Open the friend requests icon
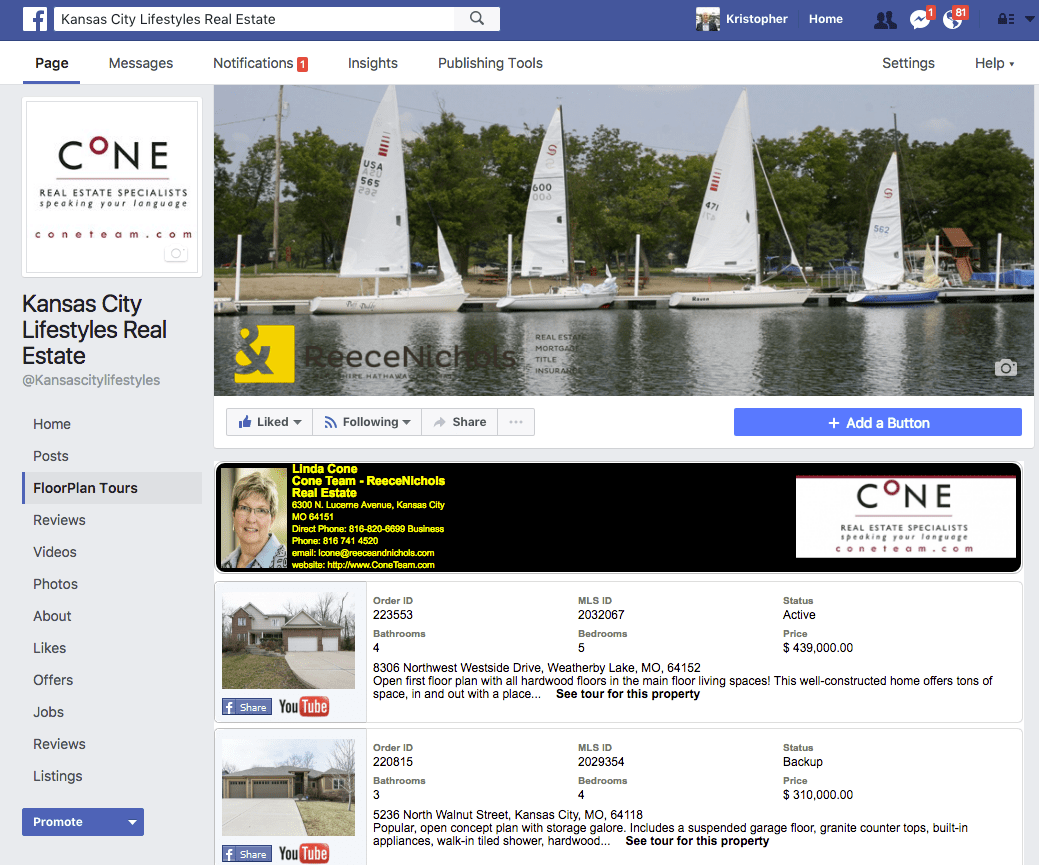Viewport: 1039px width, 865px height. coord(885,19)
